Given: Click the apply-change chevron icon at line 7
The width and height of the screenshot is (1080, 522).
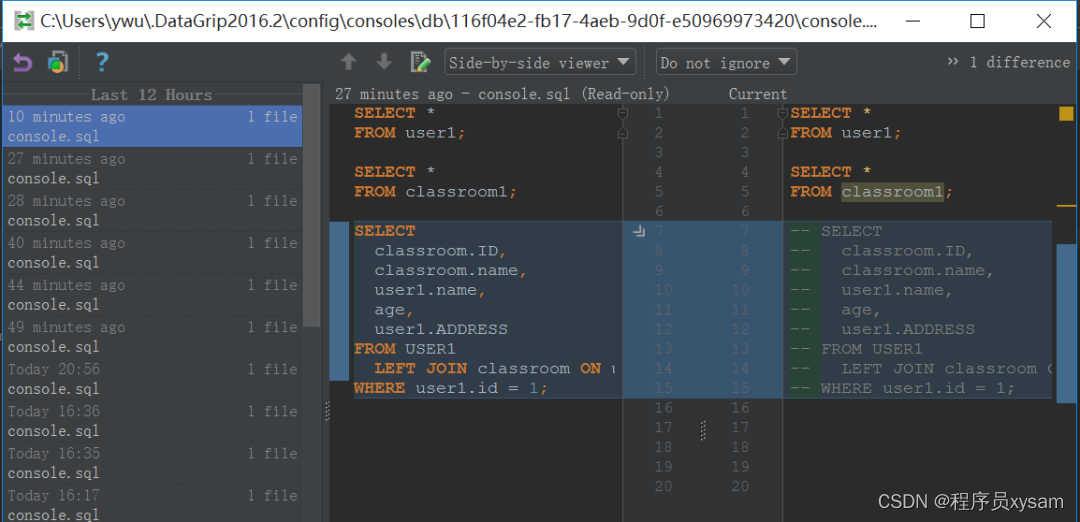Looking at the screenshot, I should click(638, 232).
